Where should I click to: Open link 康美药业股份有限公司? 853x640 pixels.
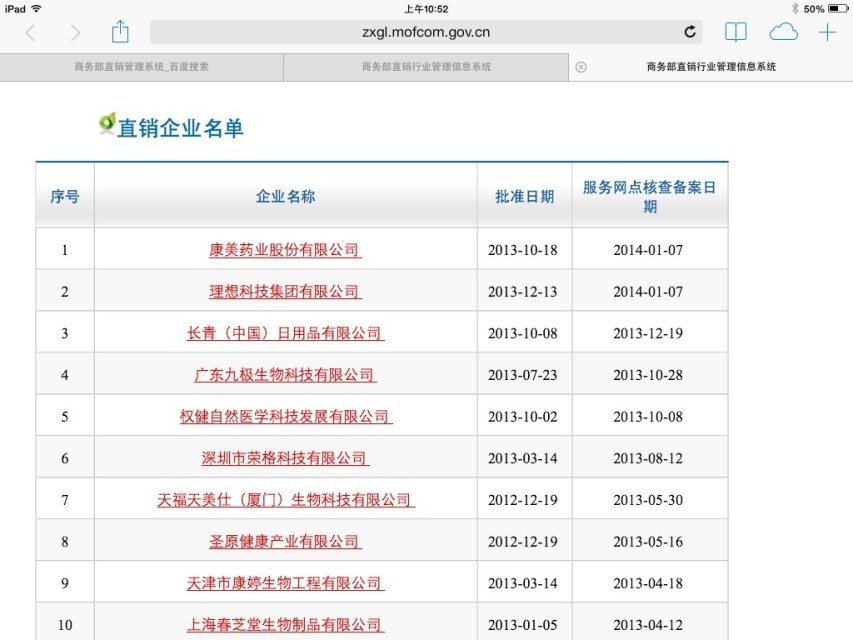click(285, 250)
